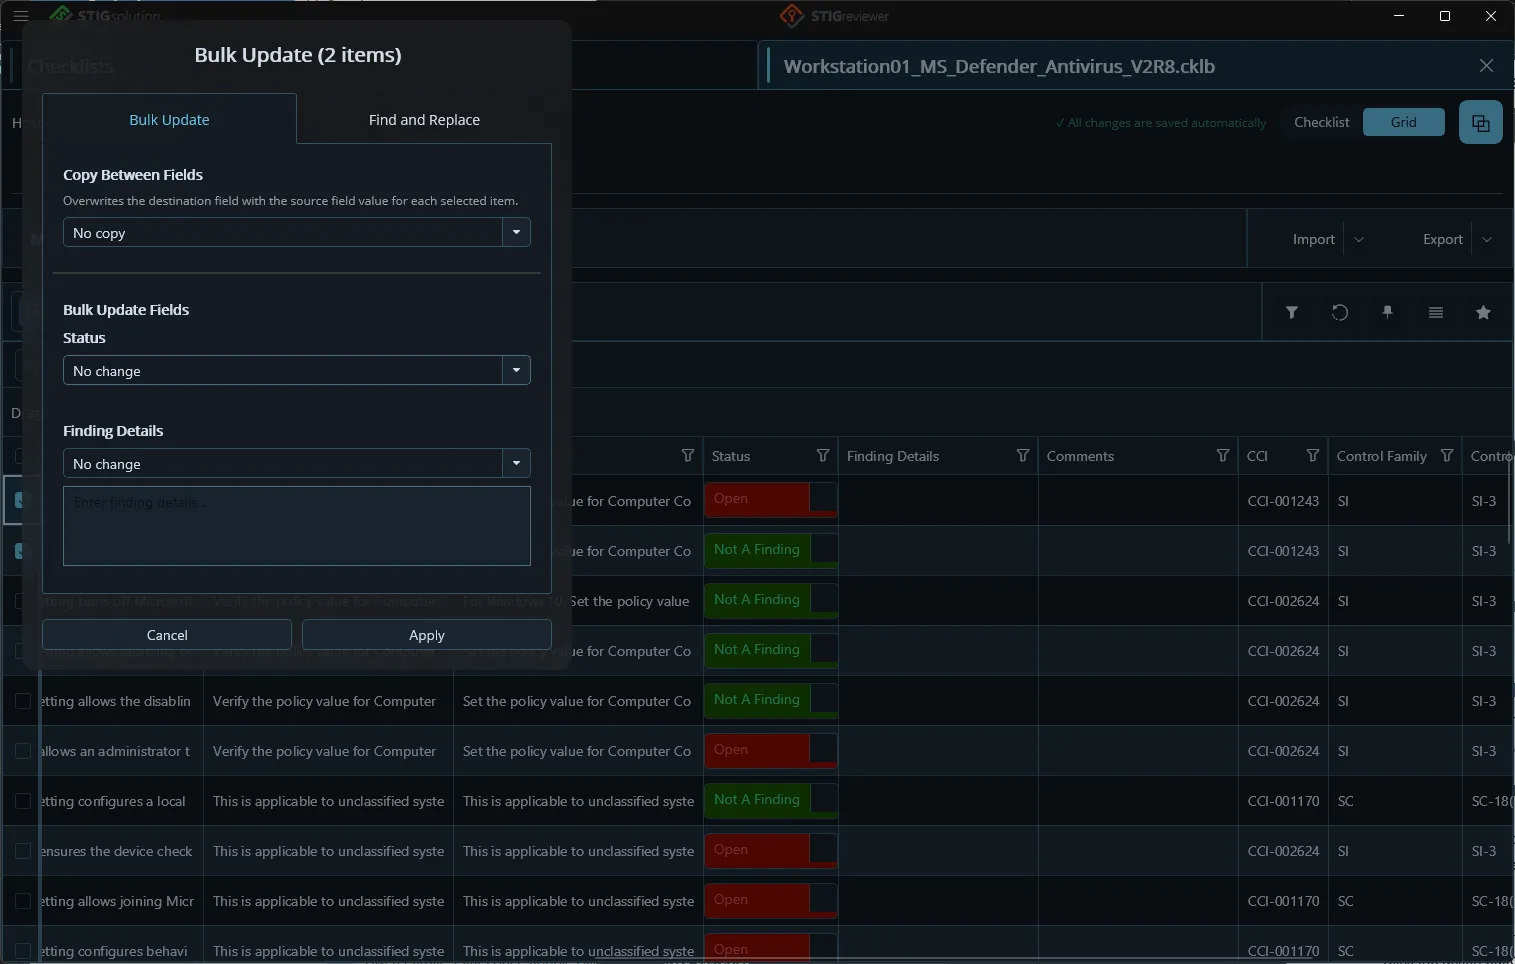Click 'SC-18(' cell in 'etting allows joining Micr' row
The height and width of the screenshot is (964, 1515).
[x=1490, y=901]
